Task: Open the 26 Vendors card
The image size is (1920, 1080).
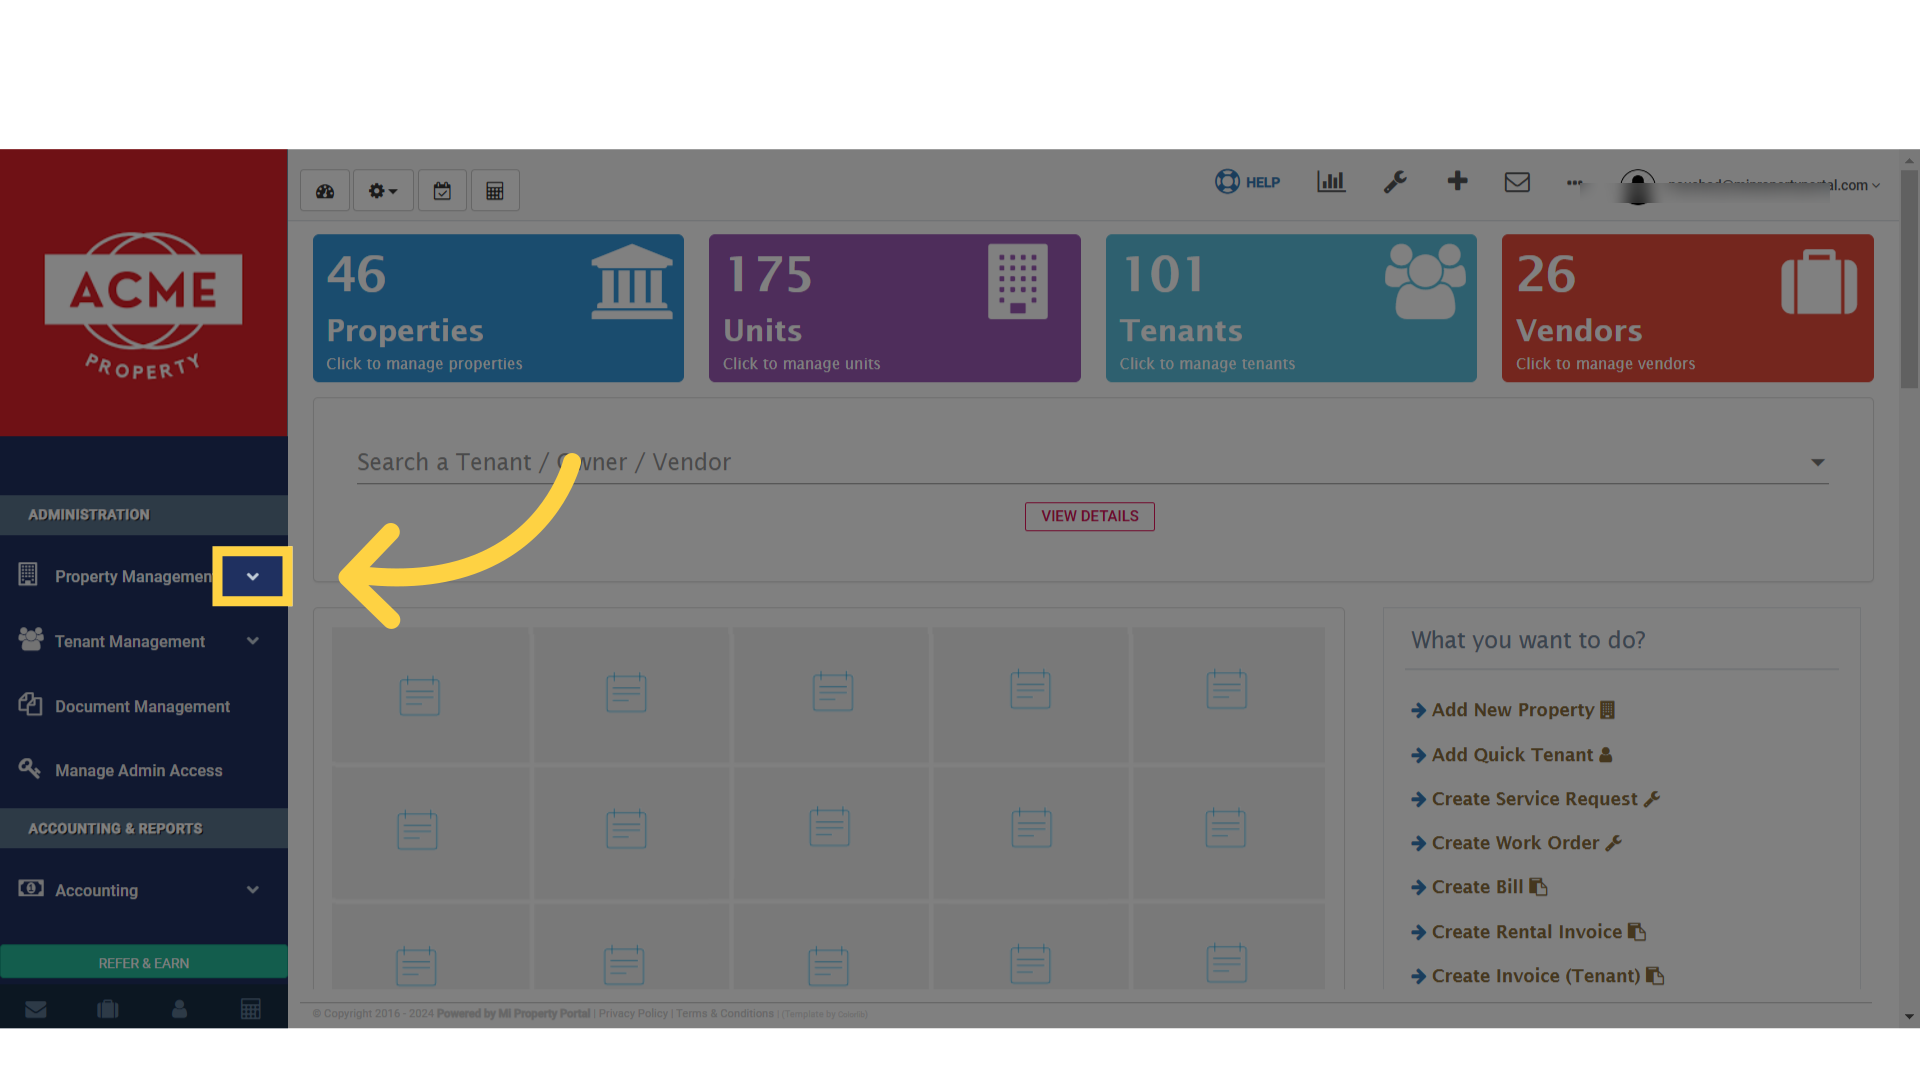Action: coord(1687,308)
